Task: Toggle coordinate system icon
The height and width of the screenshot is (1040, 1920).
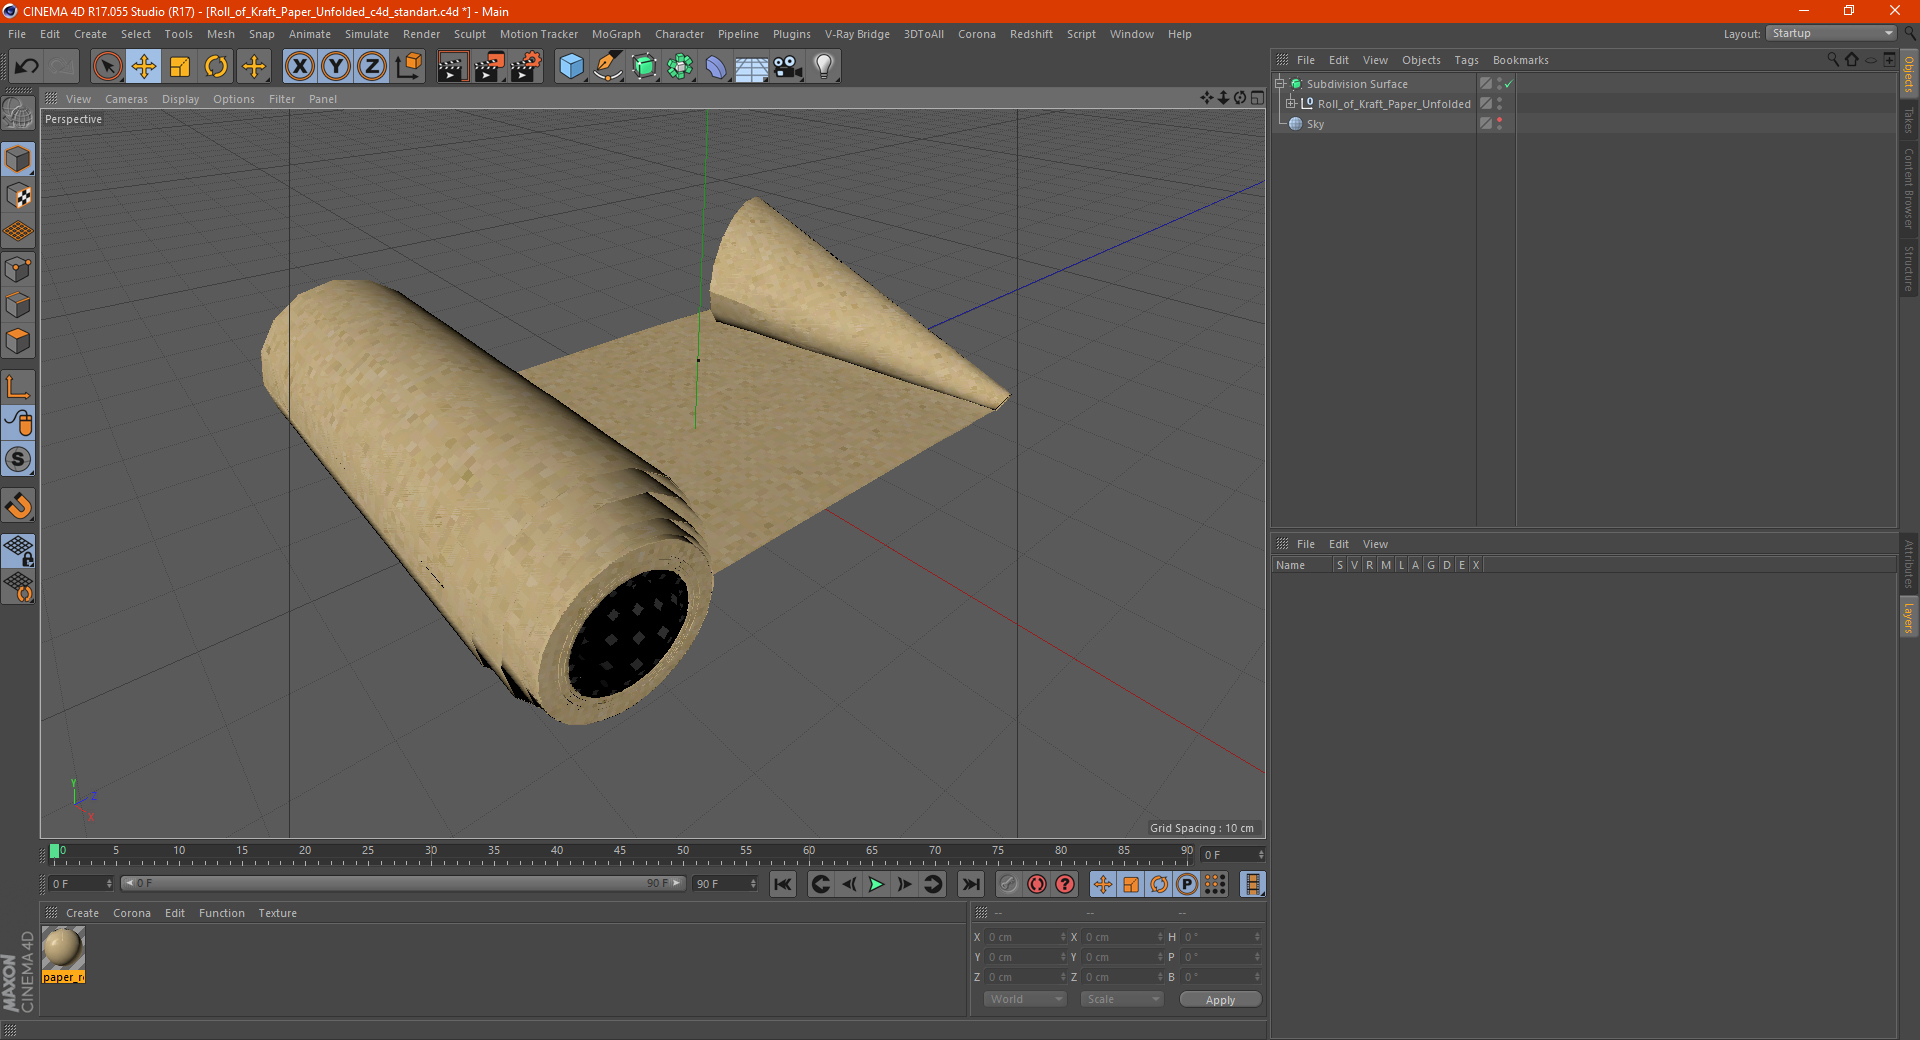Action: (x=408, y=67)
